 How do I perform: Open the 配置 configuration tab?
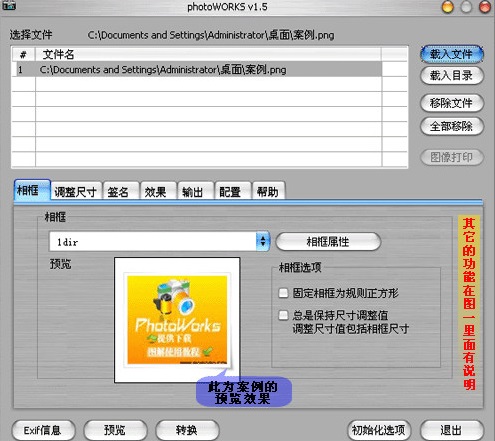[232, 192]
